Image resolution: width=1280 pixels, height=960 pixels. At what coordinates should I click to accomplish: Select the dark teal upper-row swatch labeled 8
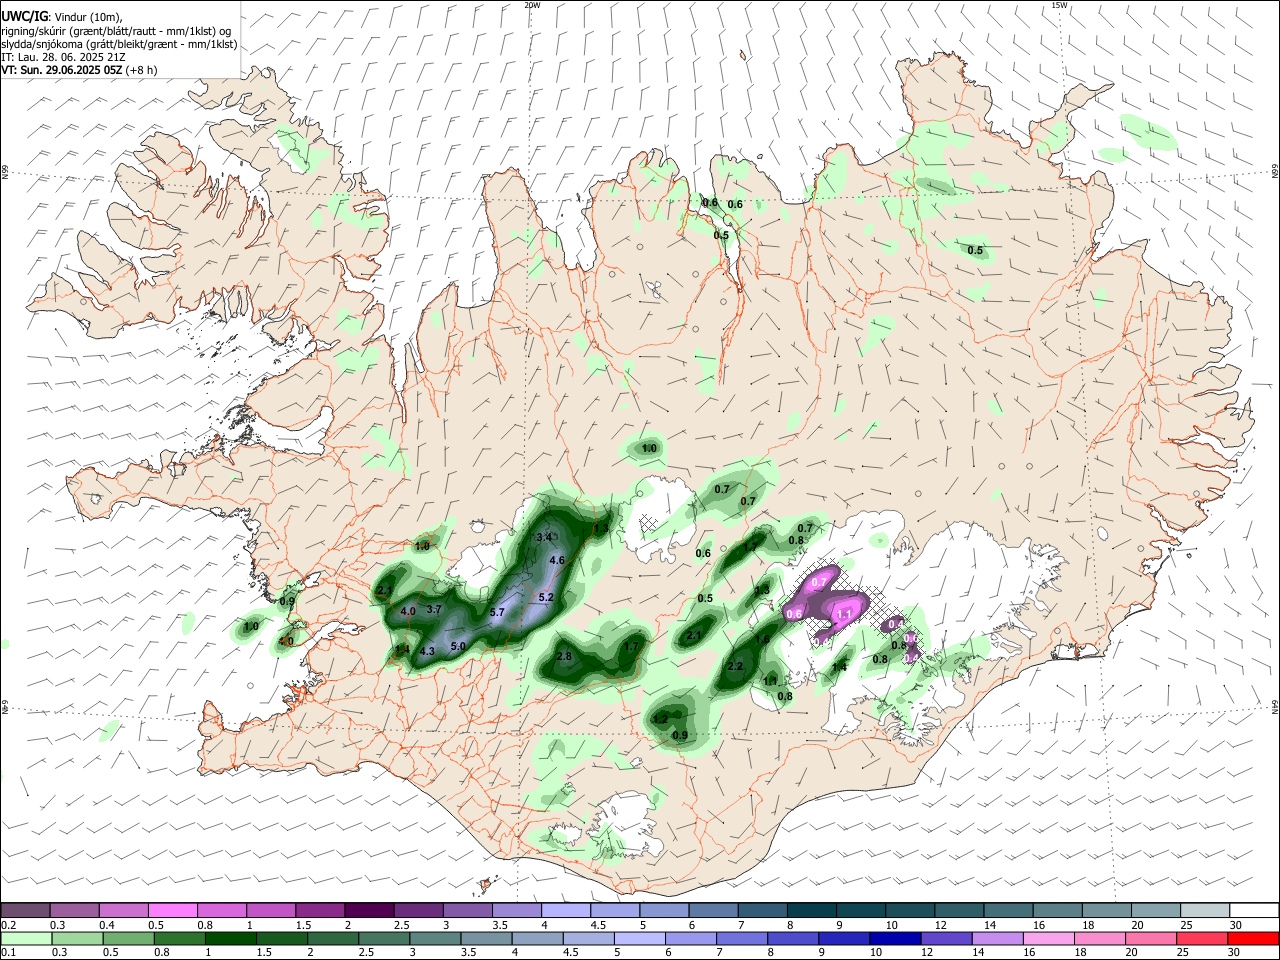[x=812, y=910]
